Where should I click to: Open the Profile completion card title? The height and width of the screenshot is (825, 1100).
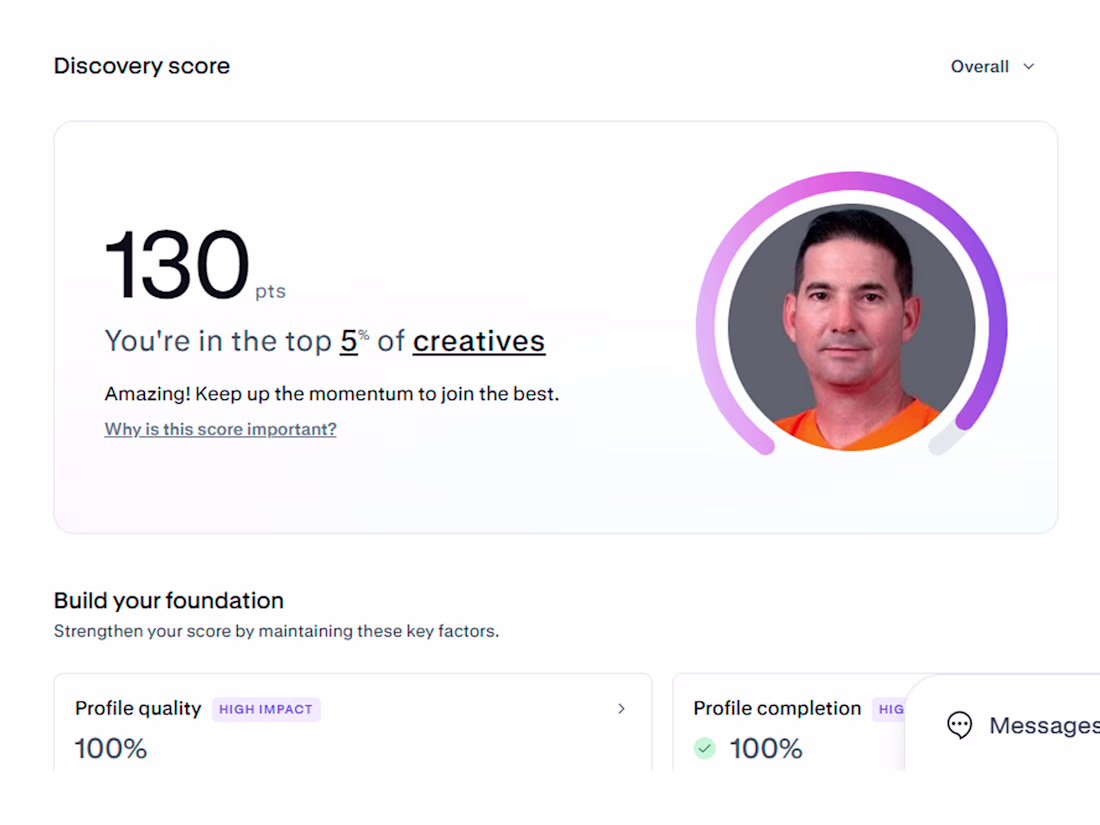coord(777,709)
